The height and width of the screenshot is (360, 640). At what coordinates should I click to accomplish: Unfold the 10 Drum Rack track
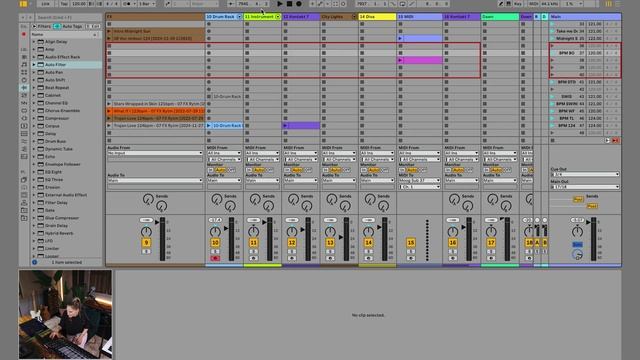239,17
